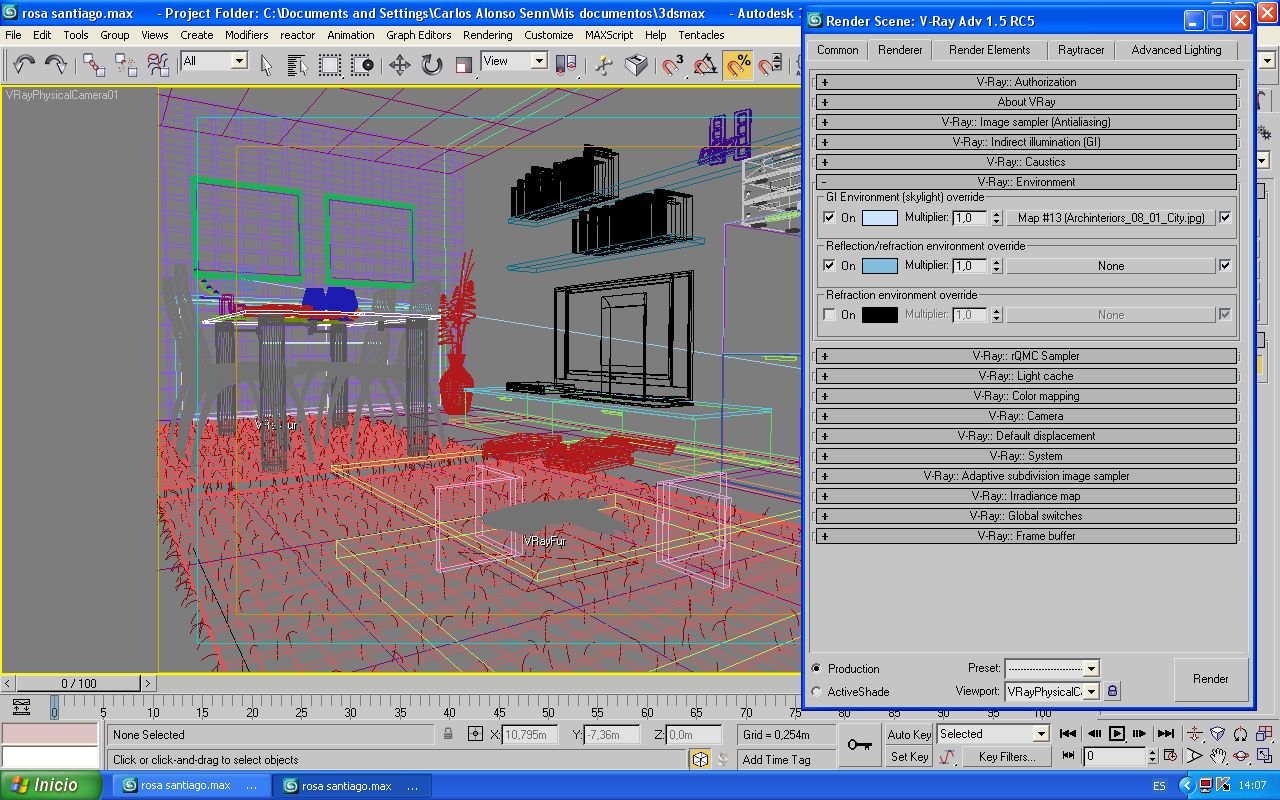This screenshot has height=800, width=1280.
Task: Collapse the V-Ray:: Environment rollout
Action: point(1026,182)
